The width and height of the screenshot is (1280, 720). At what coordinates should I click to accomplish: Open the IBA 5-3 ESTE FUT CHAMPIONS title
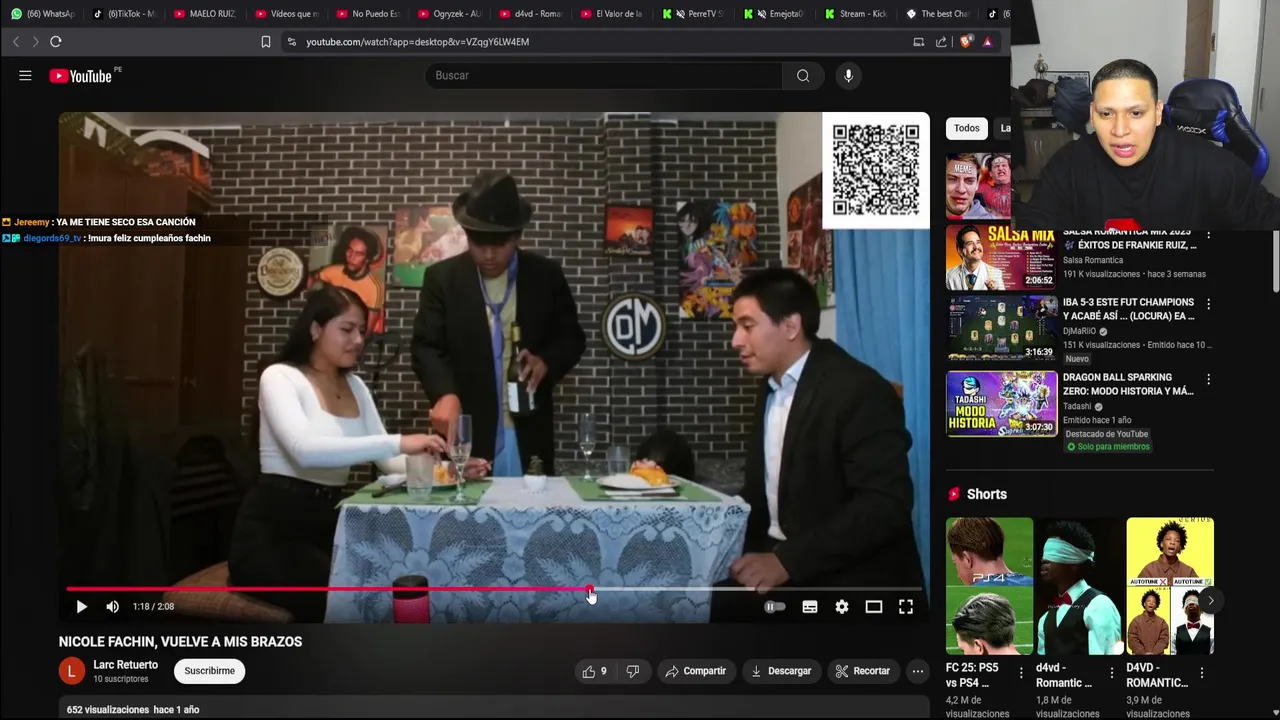(x=1128, y=309)
